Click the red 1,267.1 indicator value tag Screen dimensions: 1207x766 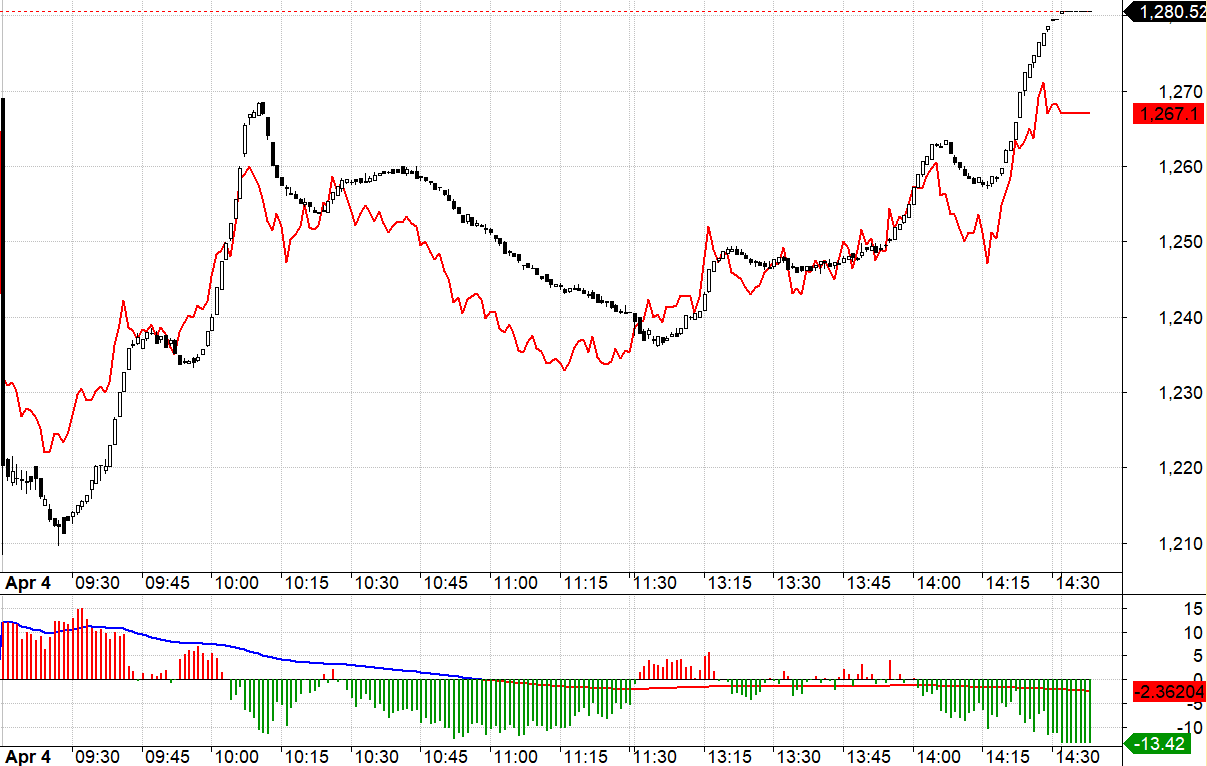pos(1166,114)
